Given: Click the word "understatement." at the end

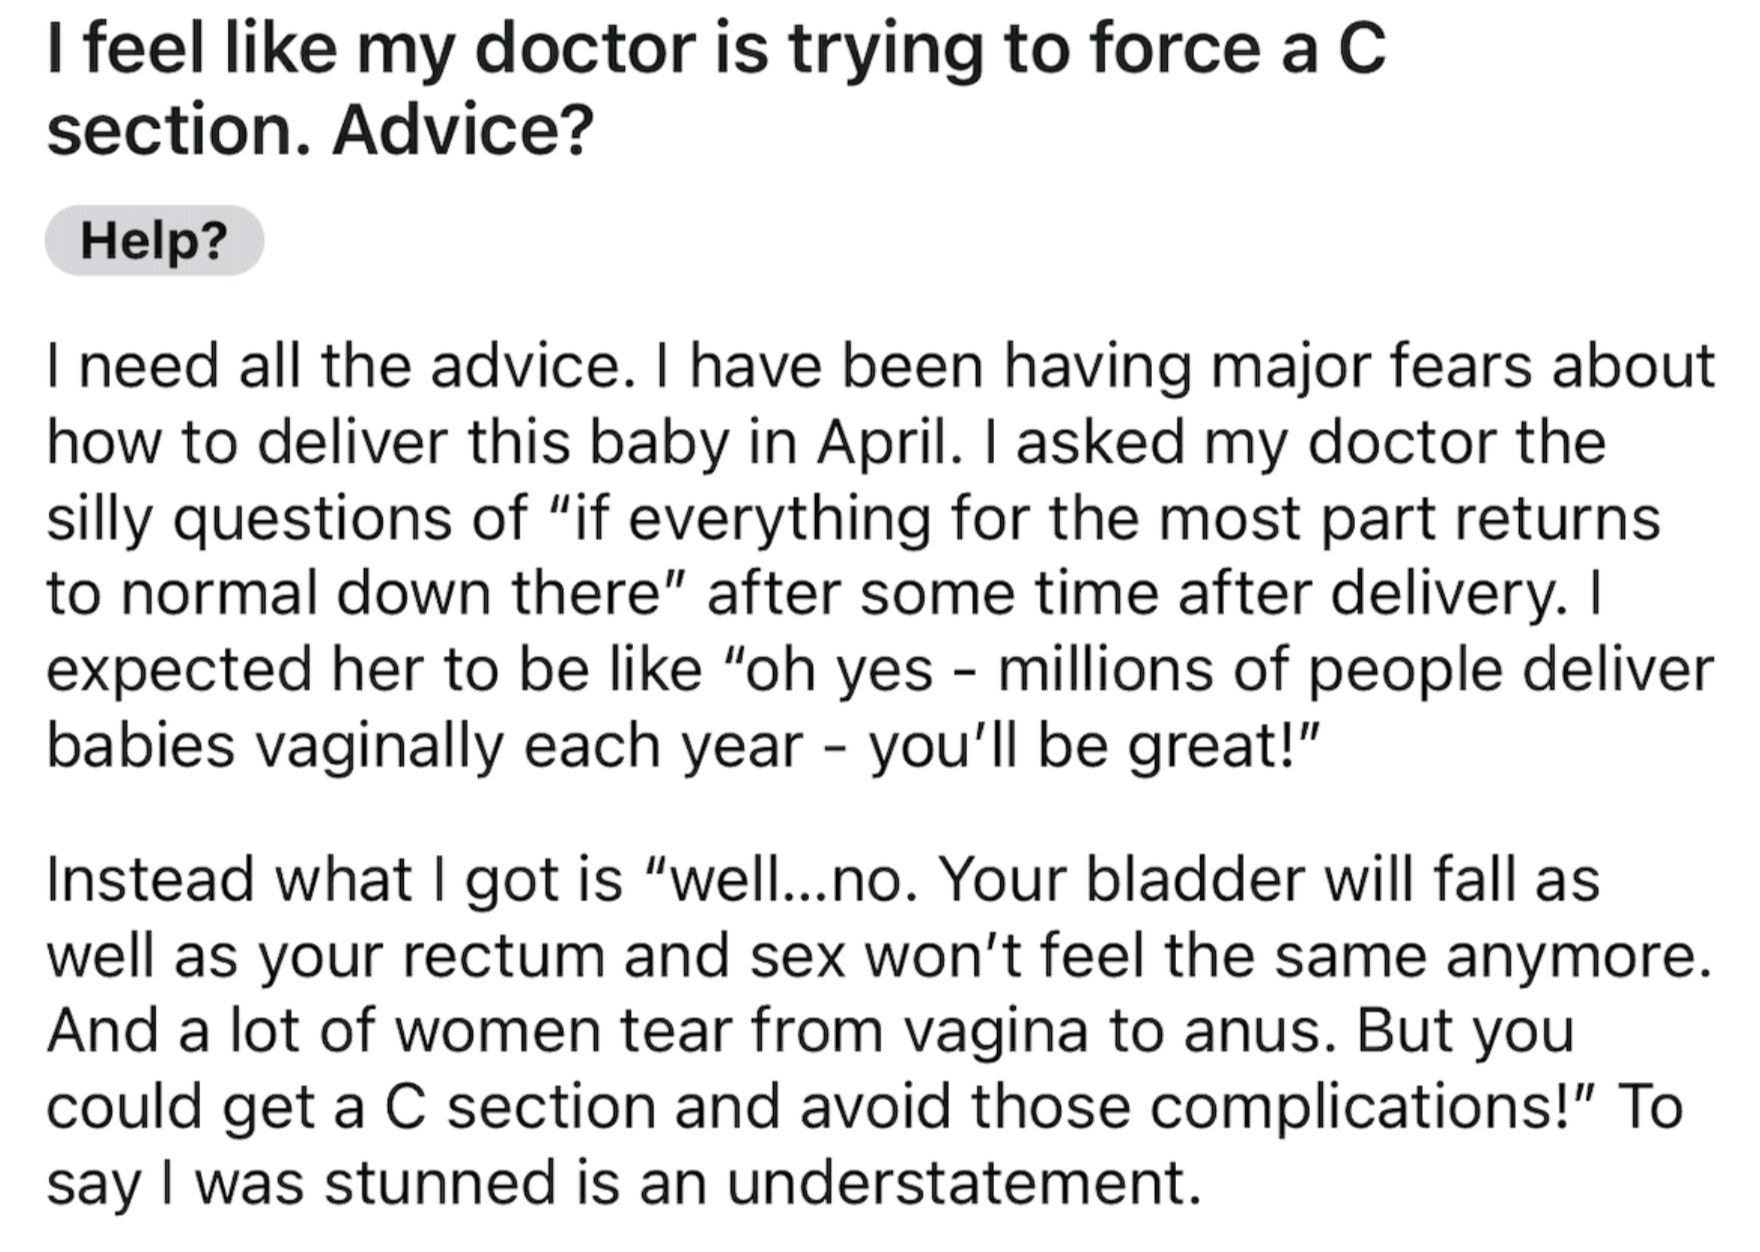Looking at the screenshot, I should click(x=964, y=1183).
